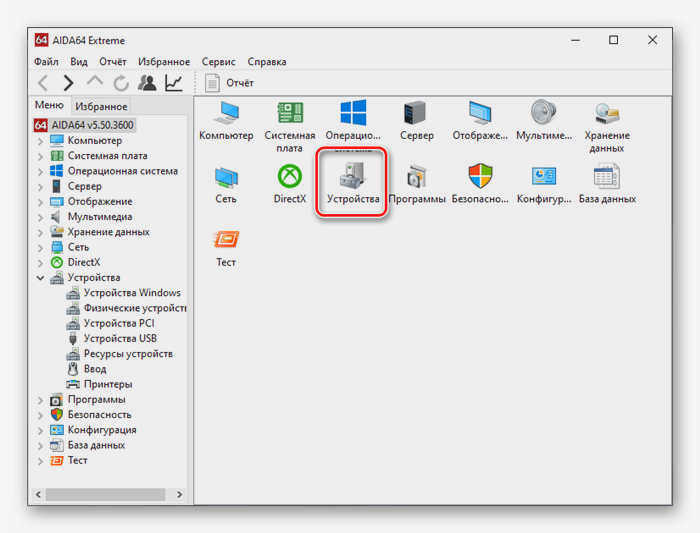Switch to the Меню tab
The image size is (700, 533).
point(49,105)
